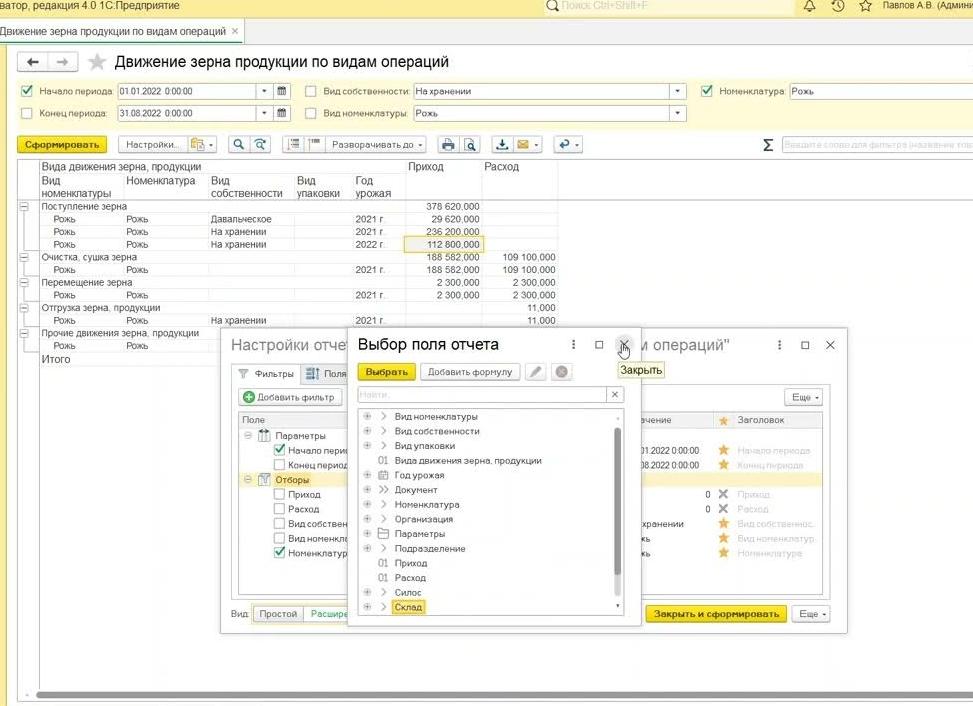Click the Найти search field
This screenshot has width=973, height=706.
(482, 395)
